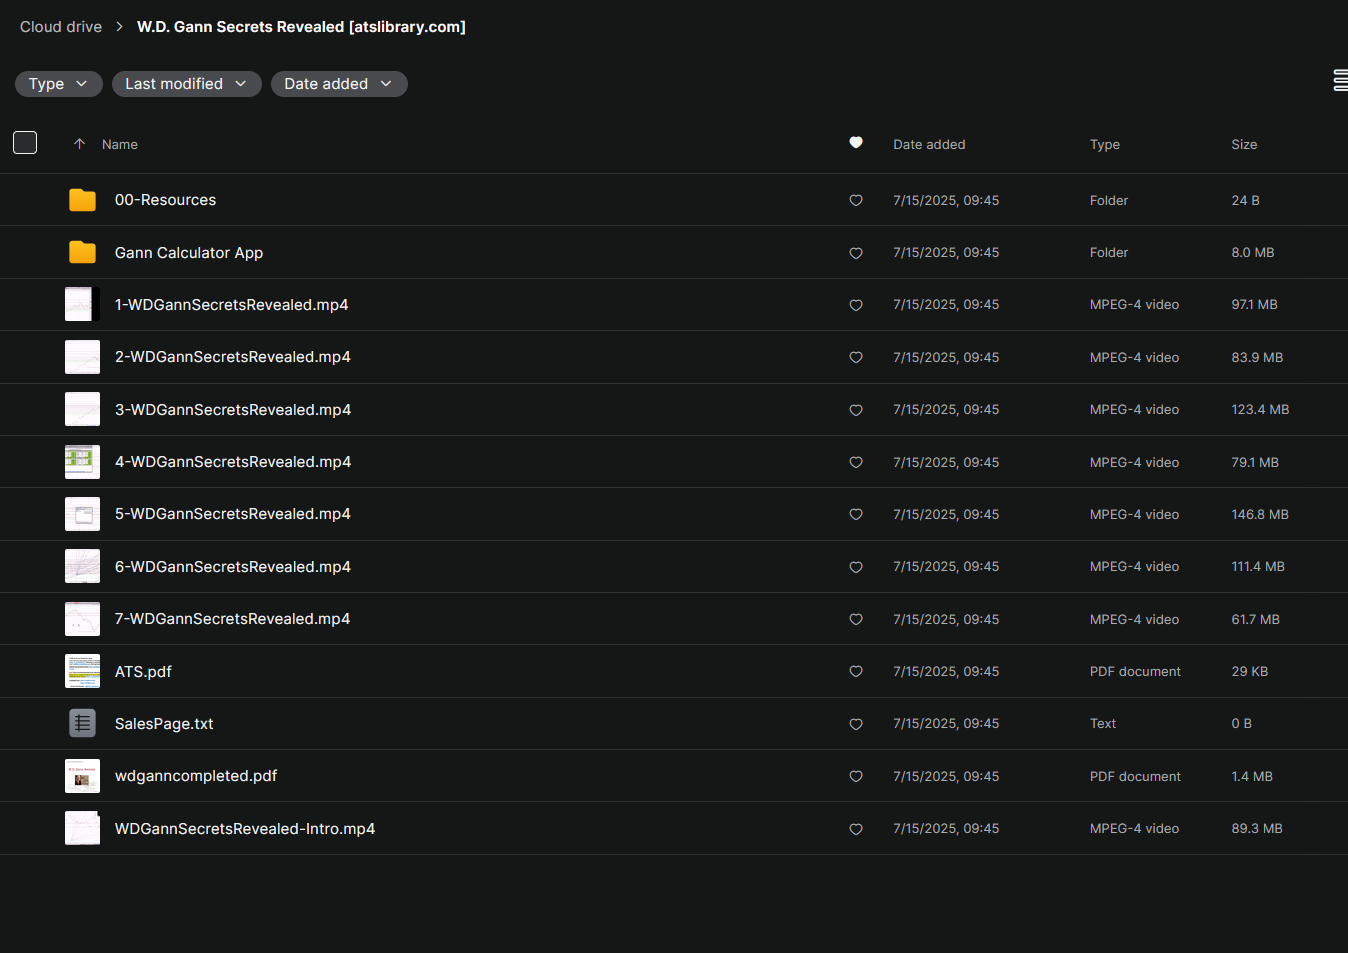Viewport: 1348px width, 953px height.
Task: Click the SalesPage.txt text file icon
Action: pos(82,723)
